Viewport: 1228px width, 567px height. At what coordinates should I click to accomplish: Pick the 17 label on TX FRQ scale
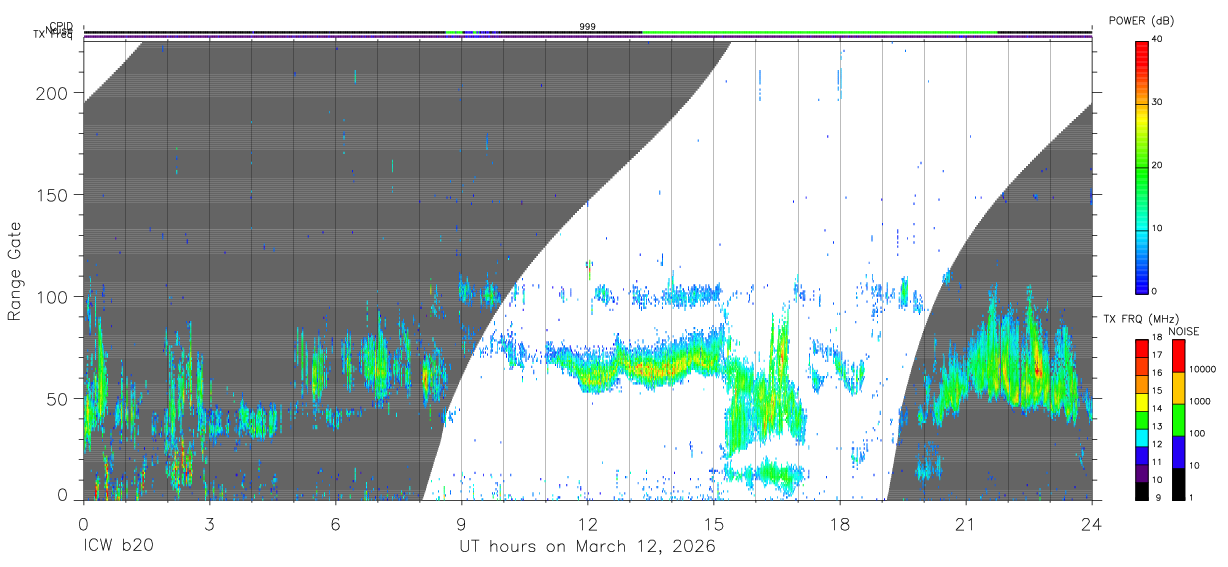(1156, 355)
